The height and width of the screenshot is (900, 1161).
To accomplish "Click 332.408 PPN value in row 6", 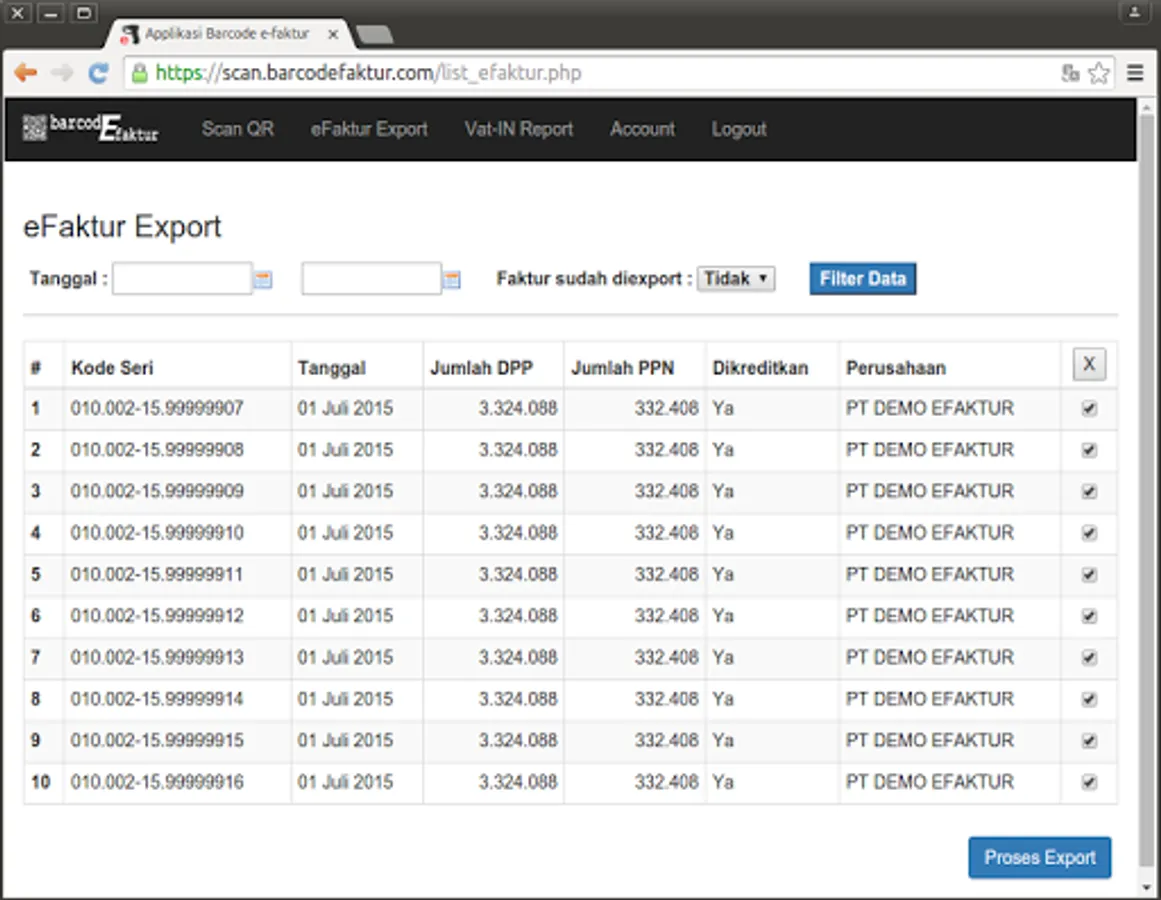I will (x=666, y=616).
